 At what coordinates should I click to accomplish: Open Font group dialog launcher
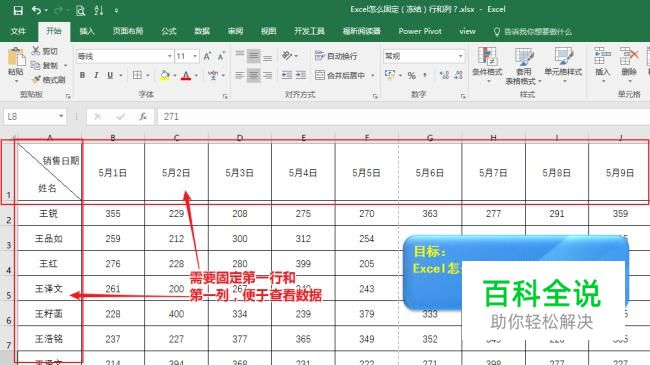[x=225, y=96]
